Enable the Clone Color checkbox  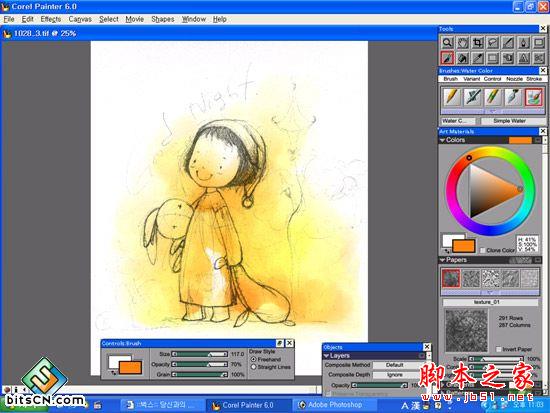pyautogui.click(x=483, y=250)
